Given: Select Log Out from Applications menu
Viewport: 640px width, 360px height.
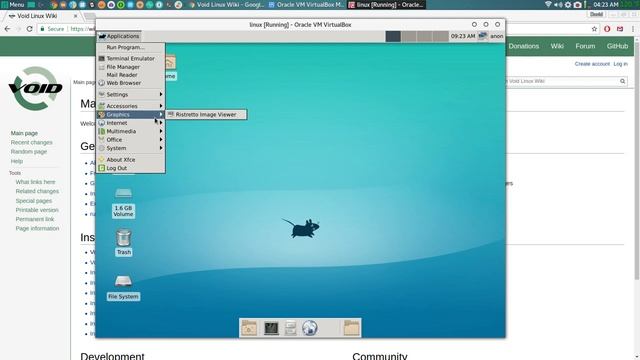Looking at the screenshot, I should pos(131,168).
